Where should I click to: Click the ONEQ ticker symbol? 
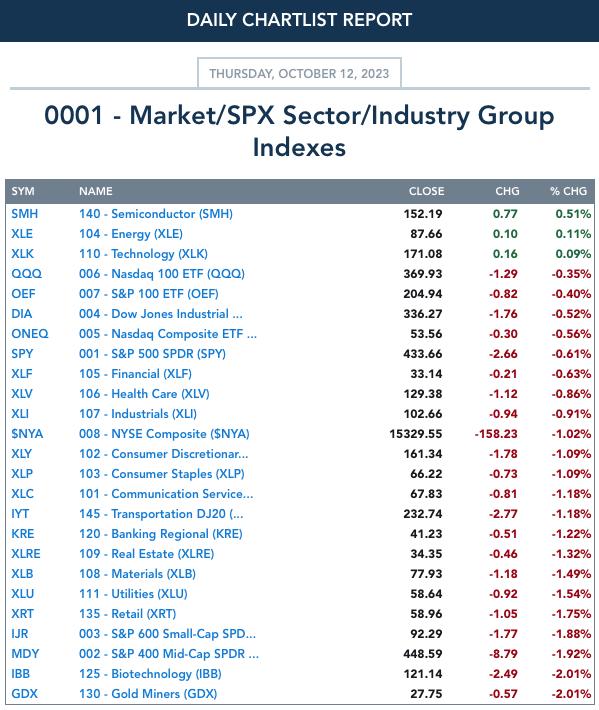[x=30, y=334]
